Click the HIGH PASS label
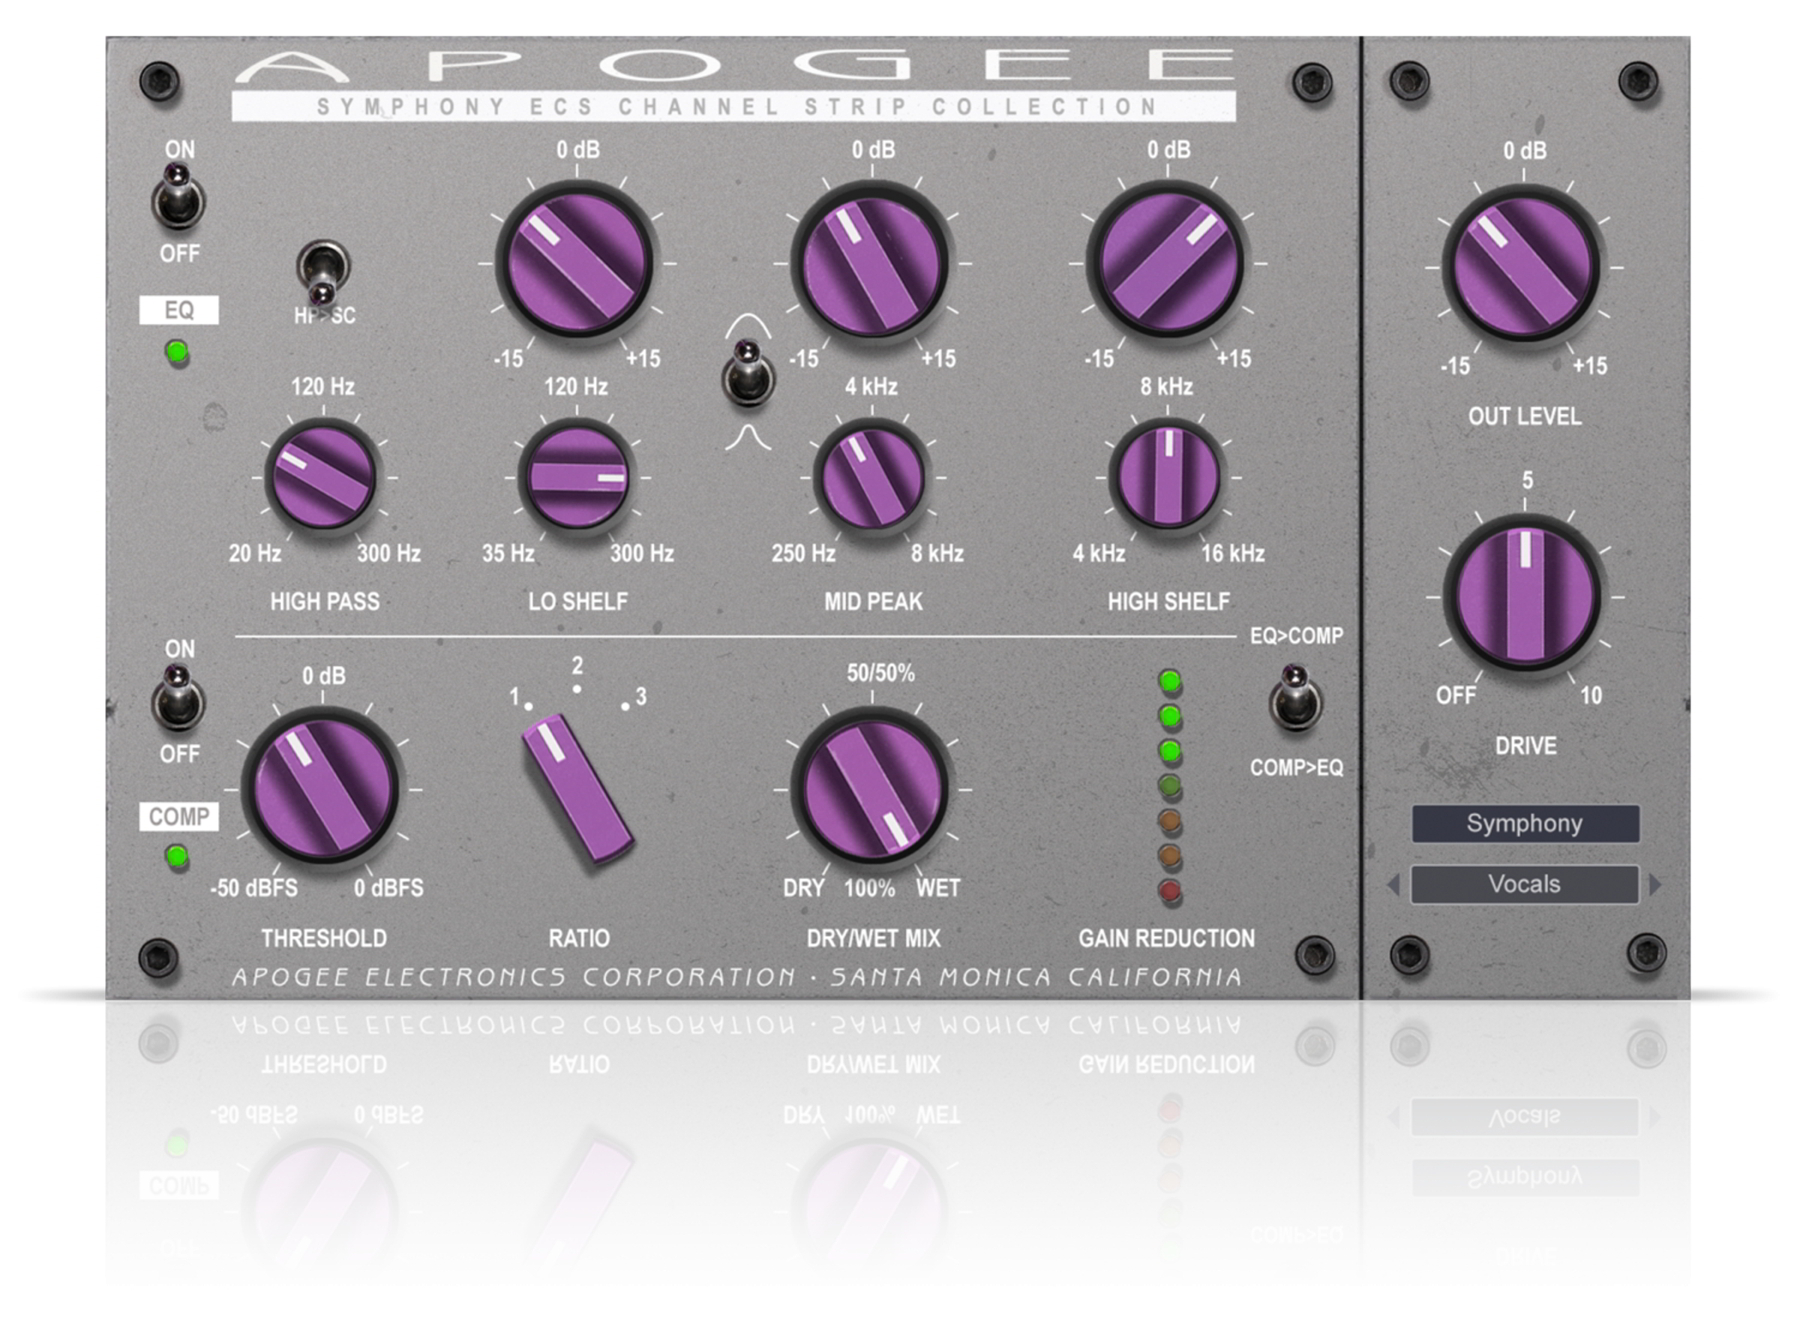This screenshot has height=1330, width=1800. [x=324, y=601]
